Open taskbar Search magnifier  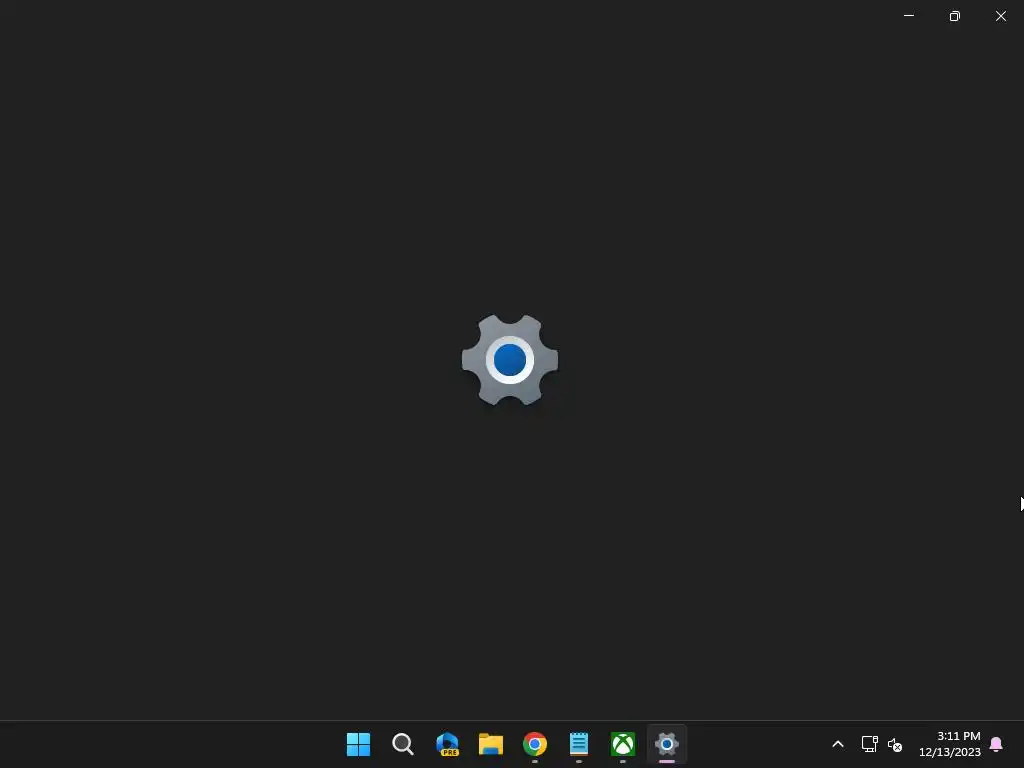[402, 744]
